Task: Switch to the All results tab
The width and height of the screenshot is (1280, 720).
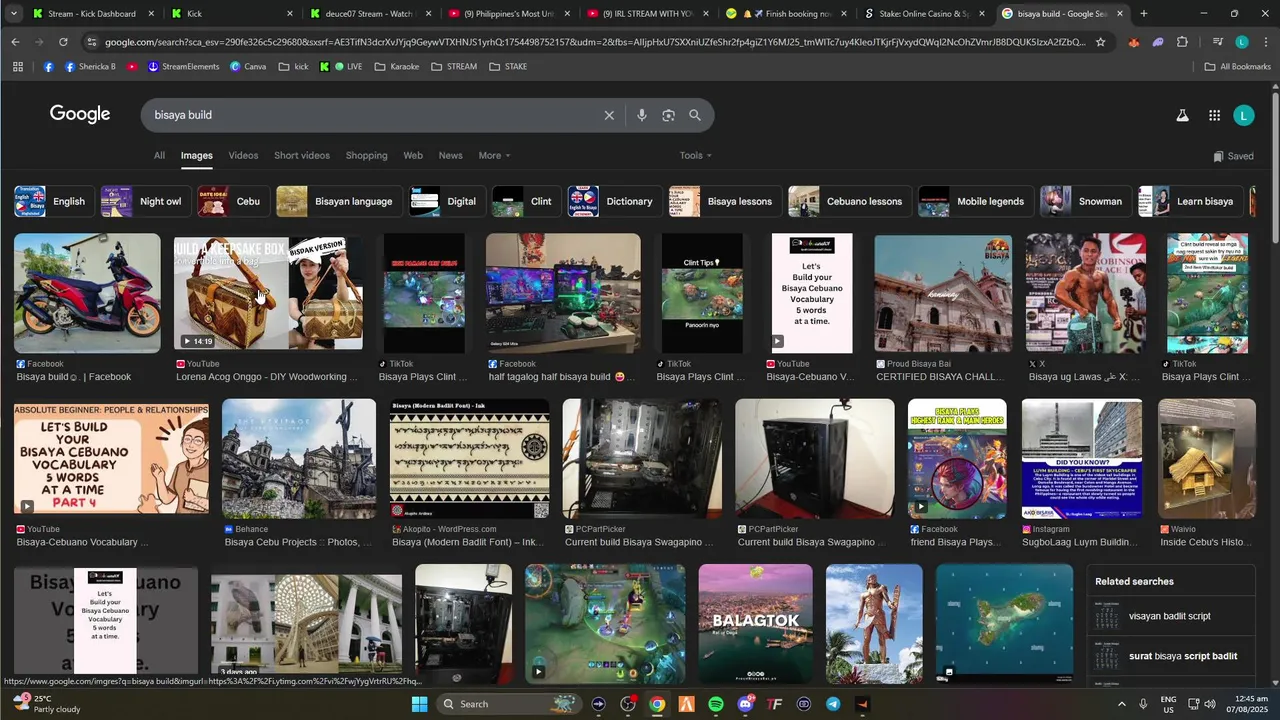Action: coord(159,155)
